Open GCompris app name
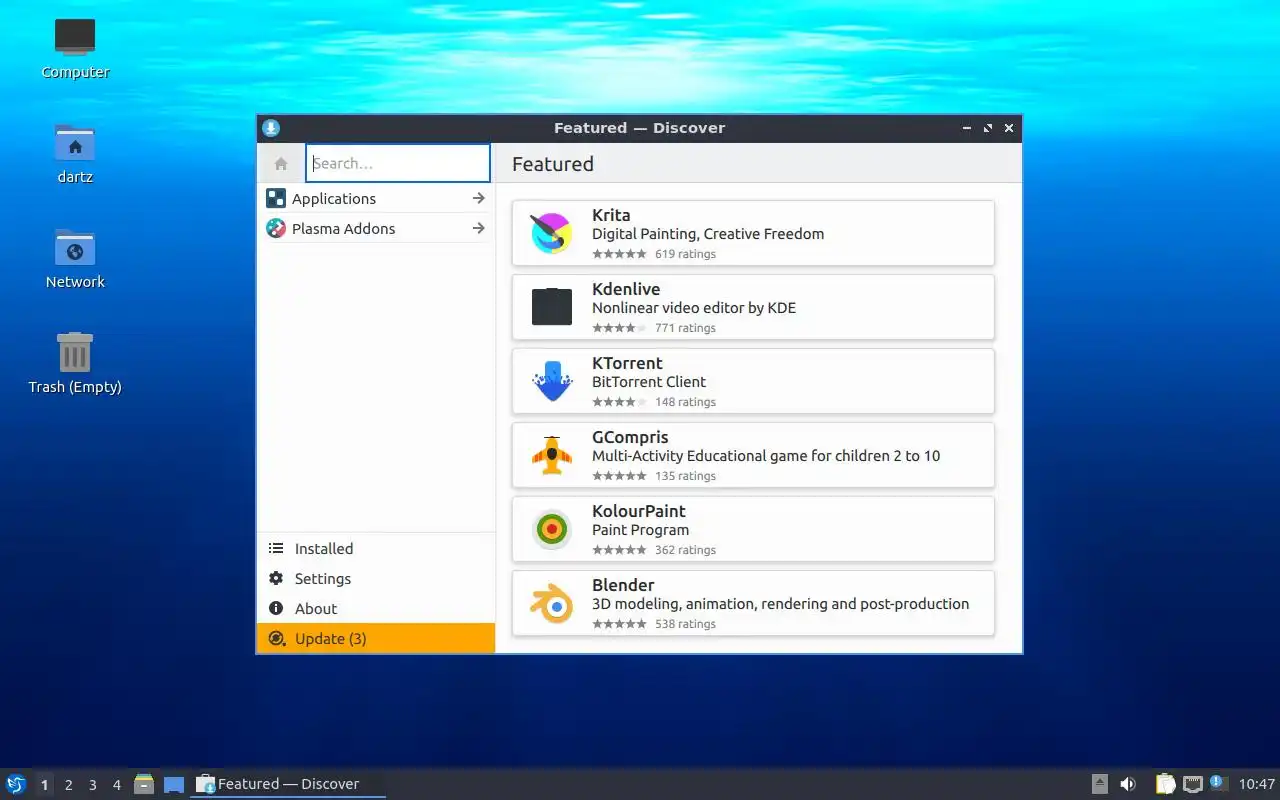This screenshot has width=1280, height=800. 630,437
